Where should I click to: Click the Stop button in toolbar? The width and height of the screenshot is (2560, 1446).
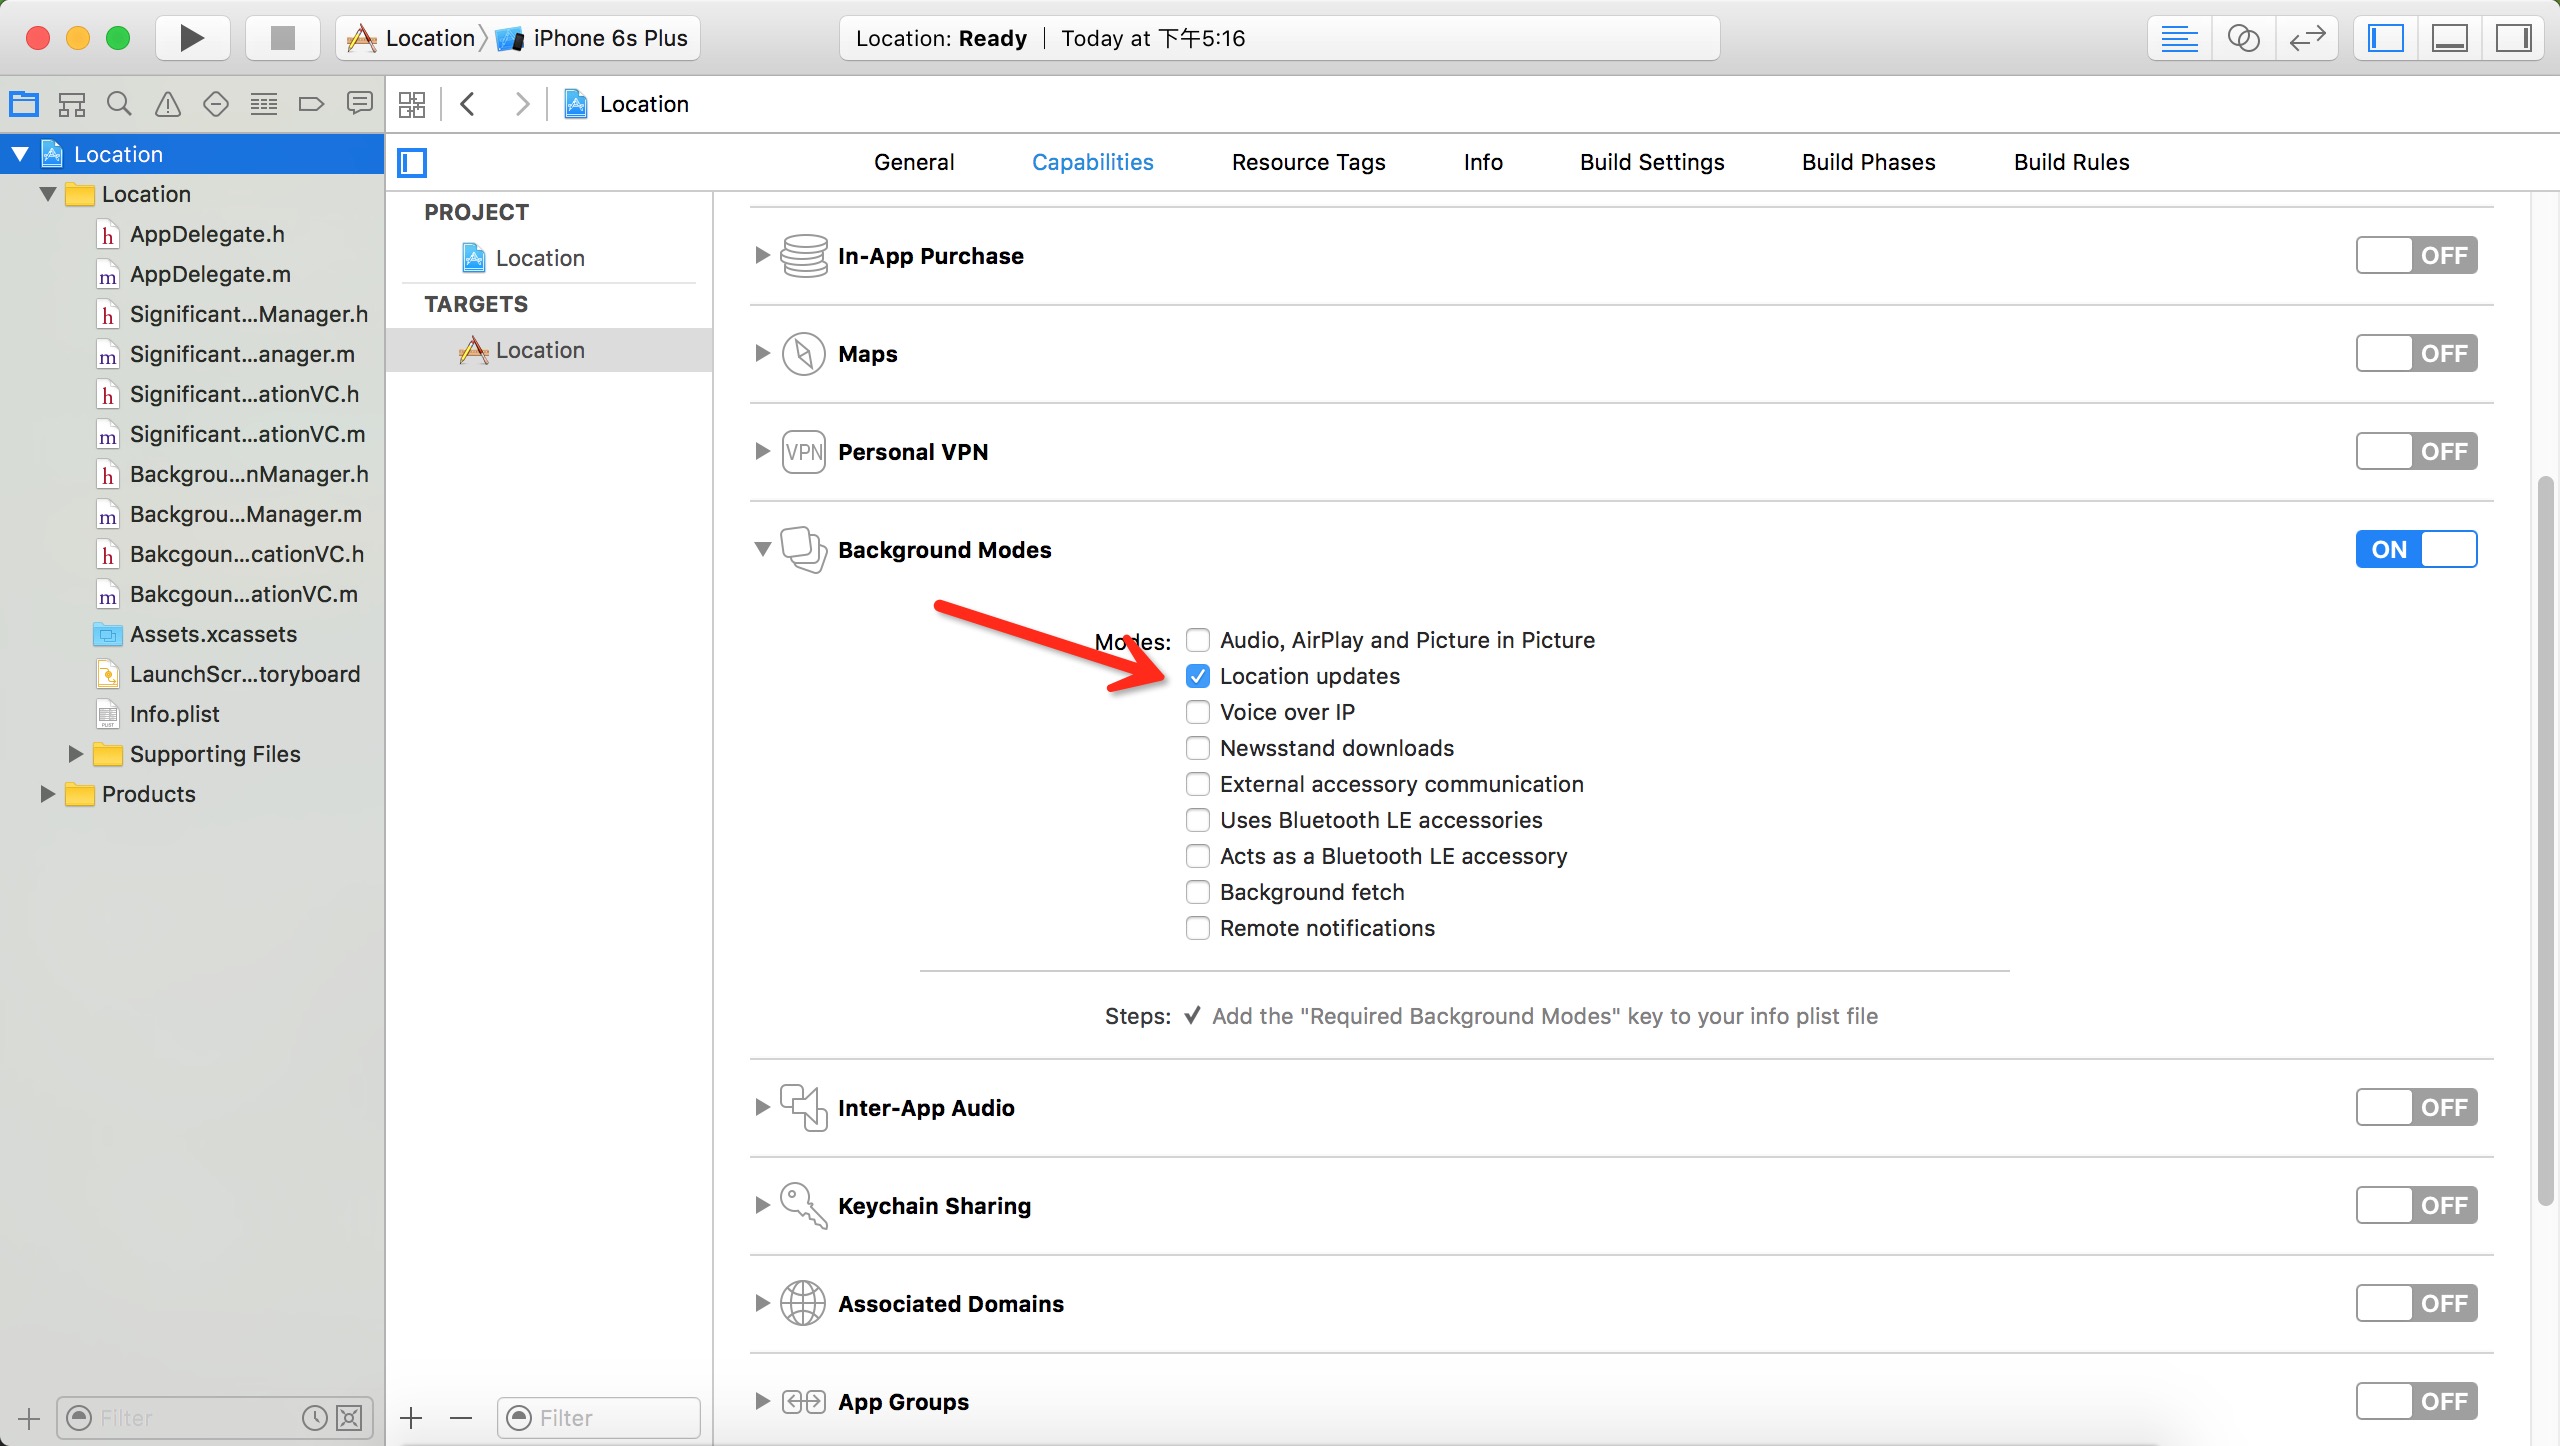pos(283,38)
